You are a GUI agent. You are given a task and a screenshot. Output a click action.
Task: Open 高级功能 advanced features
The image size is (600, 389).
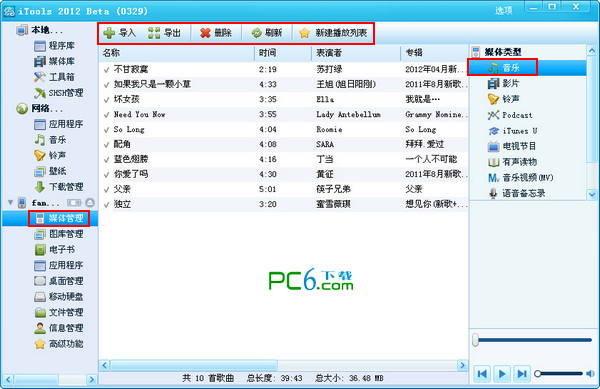pos(59,343)
